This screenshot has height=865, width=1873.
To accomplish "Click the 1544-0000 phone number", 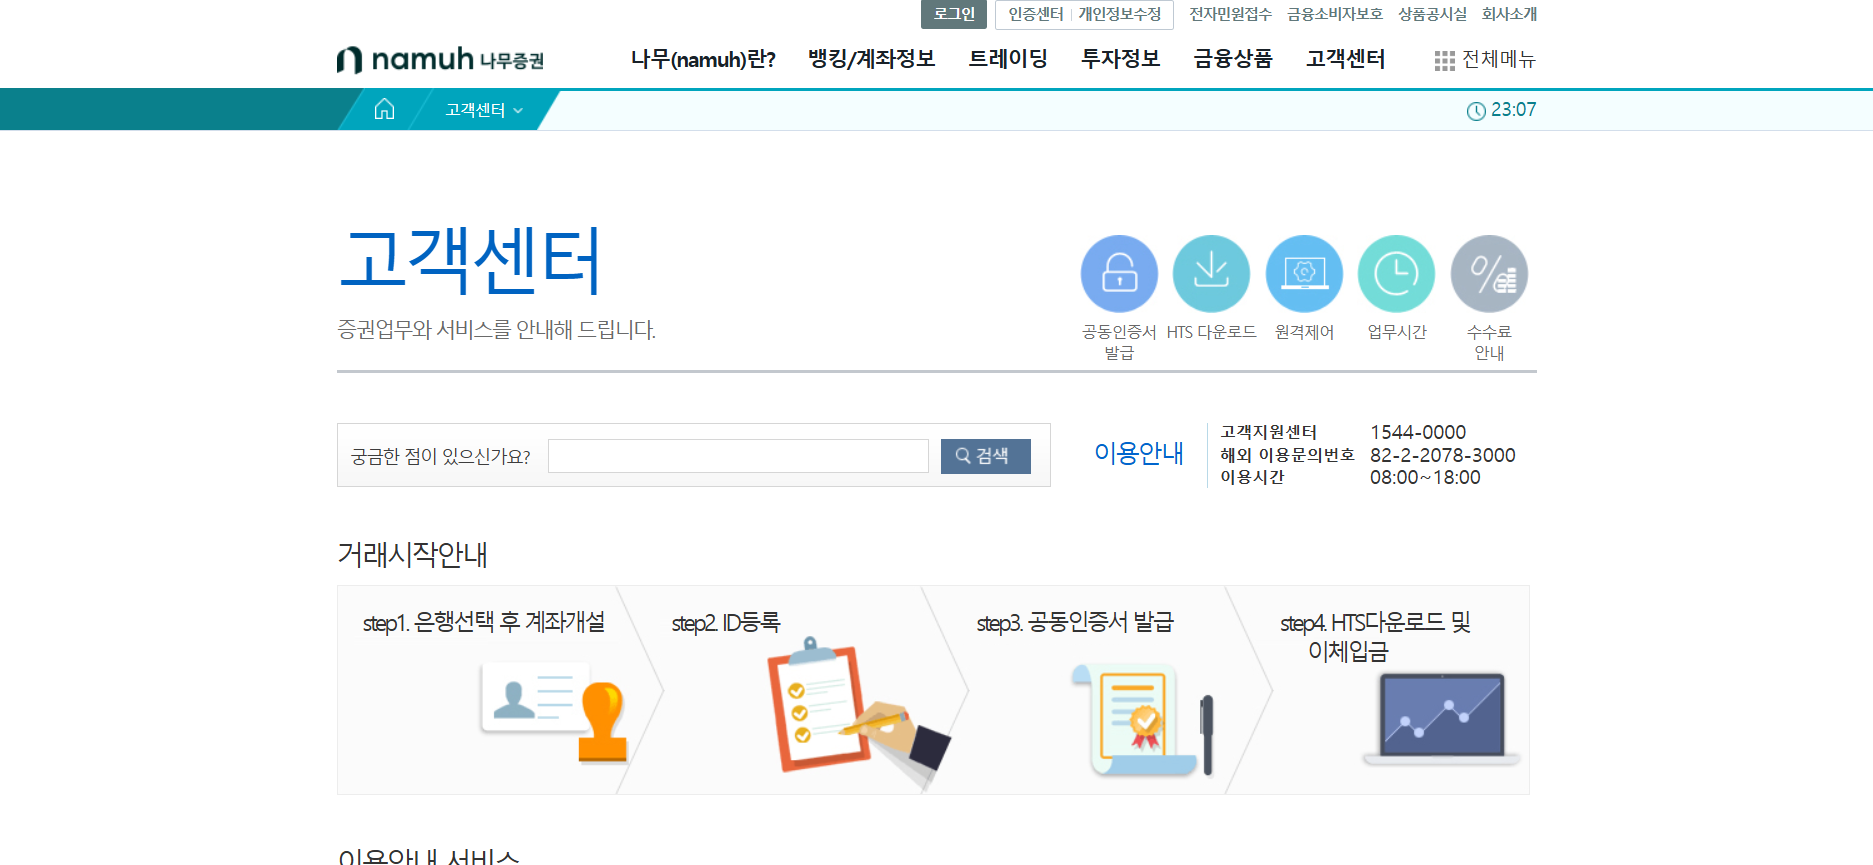I will (x=1418, y=432).
